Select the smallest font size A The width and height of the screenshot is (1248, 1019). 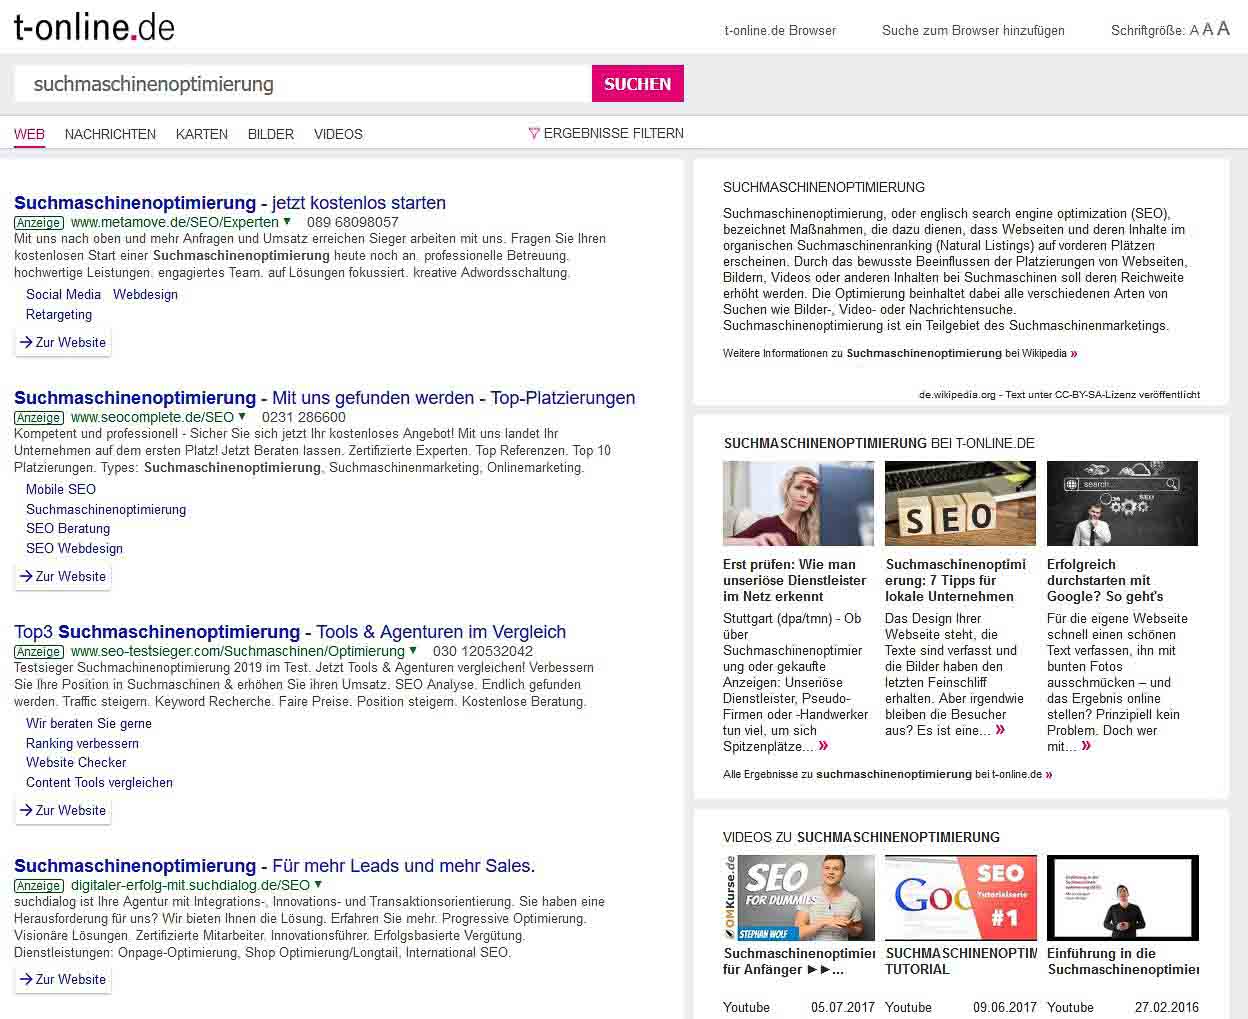(1194, 31)
